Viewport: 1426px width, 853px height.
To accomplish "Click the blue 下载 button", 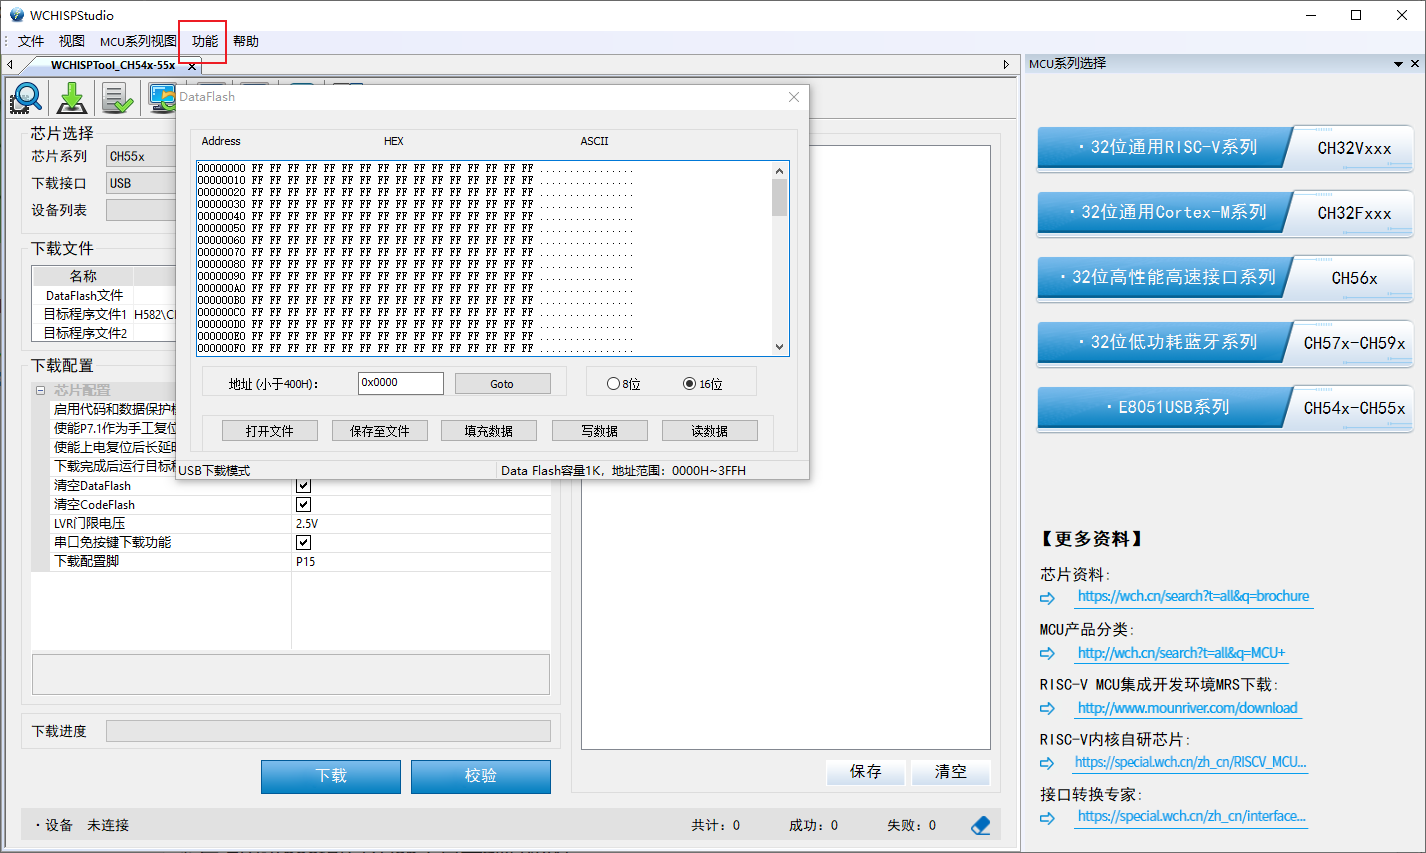I will (x=331, y=776).
